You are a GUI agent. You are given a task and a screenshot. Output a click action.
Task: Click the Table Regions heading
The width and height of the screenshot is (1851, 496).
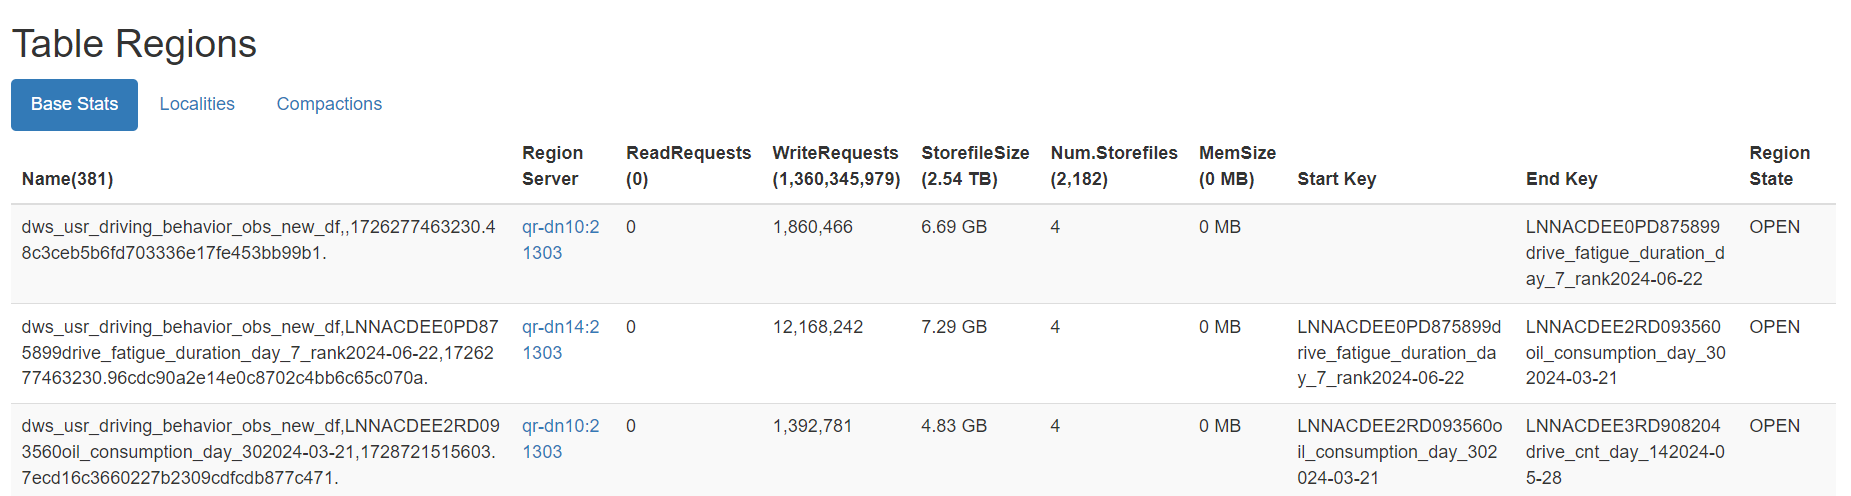click(x=134, y=44)
